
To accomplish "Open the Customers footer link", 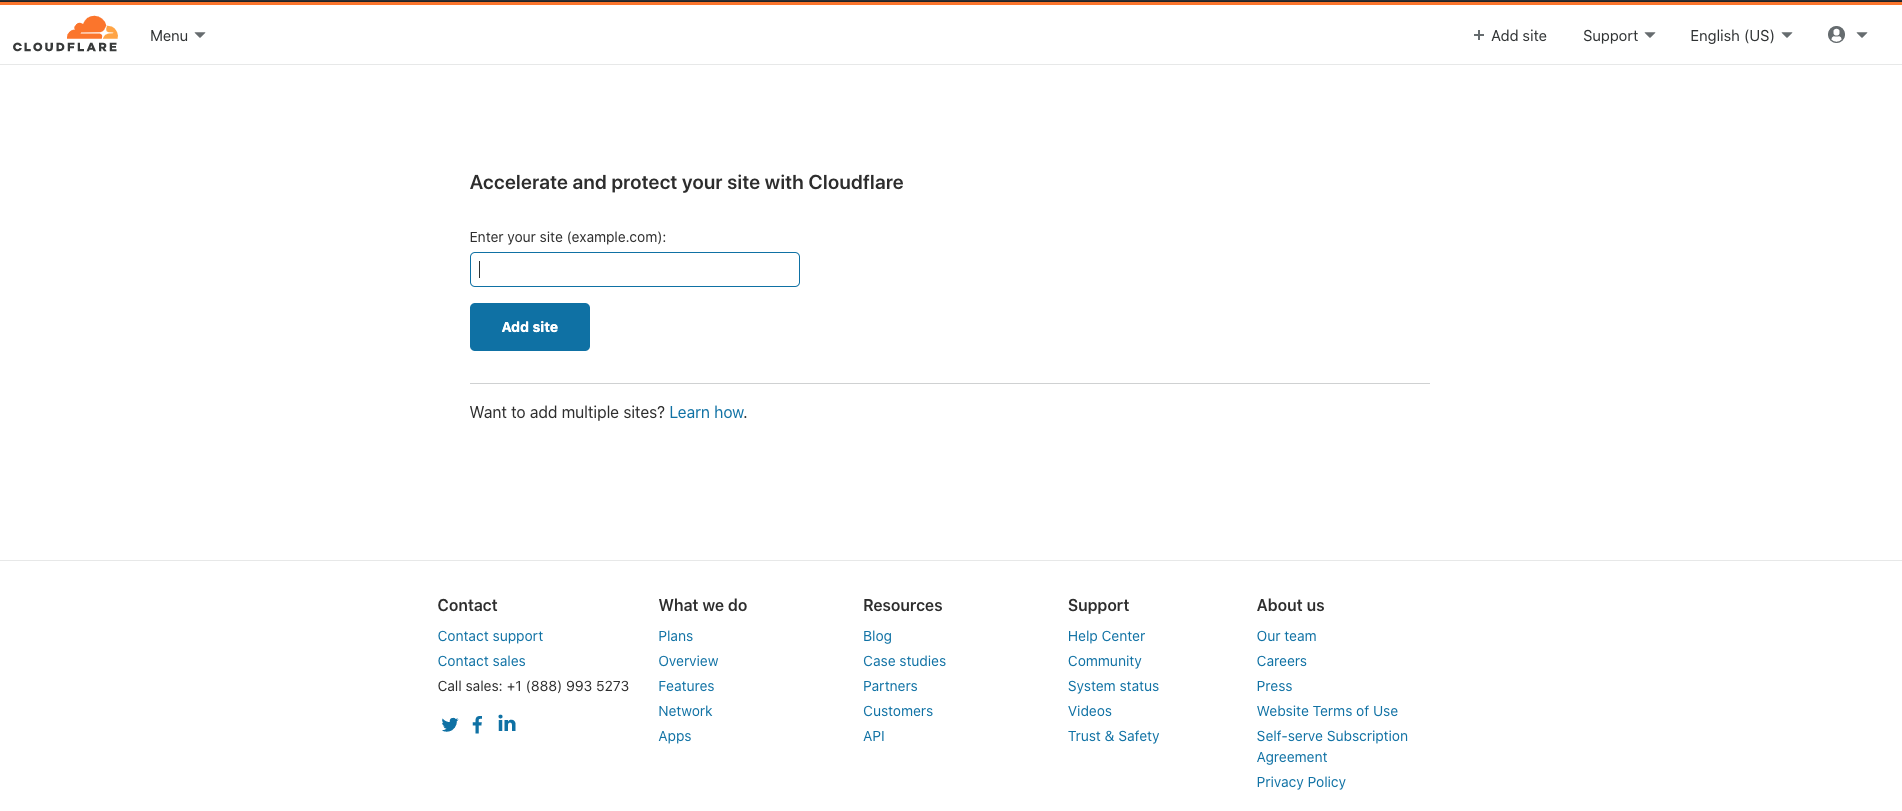I will tap(898, 711).
